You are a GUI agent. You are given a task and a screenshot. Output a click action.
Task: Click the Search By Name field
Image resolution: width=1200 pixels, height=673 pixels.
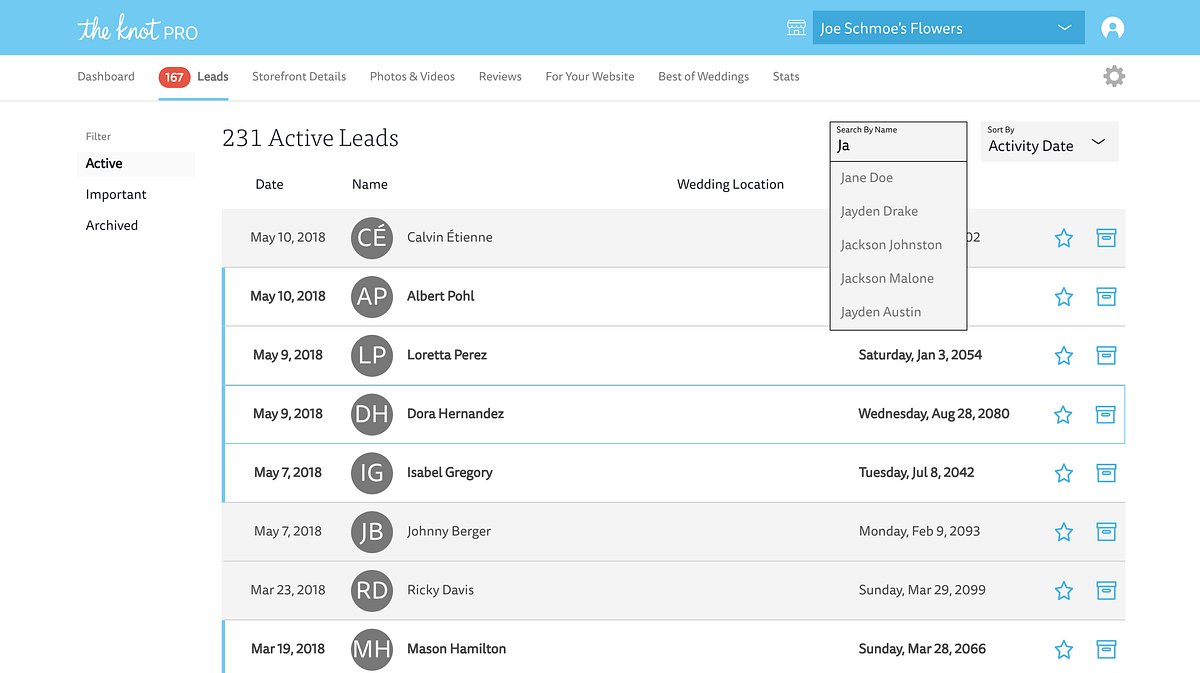(x=898, y=142)
